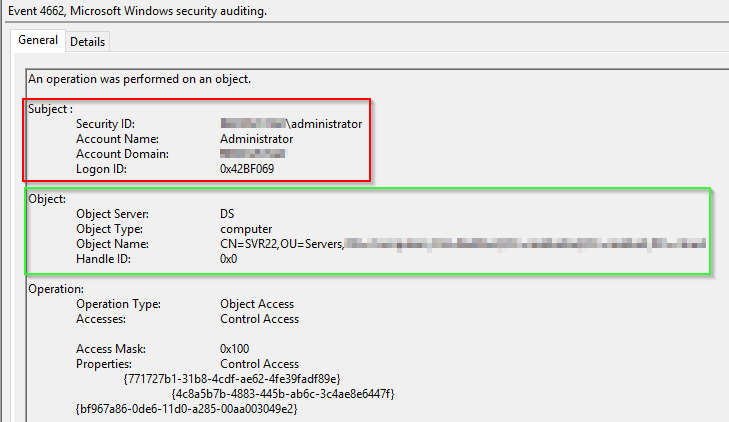Image resolution: width=729 pixels, height=422 pixels.
Task: Click the Security ID administrator value
Action: tap(291, 124)
